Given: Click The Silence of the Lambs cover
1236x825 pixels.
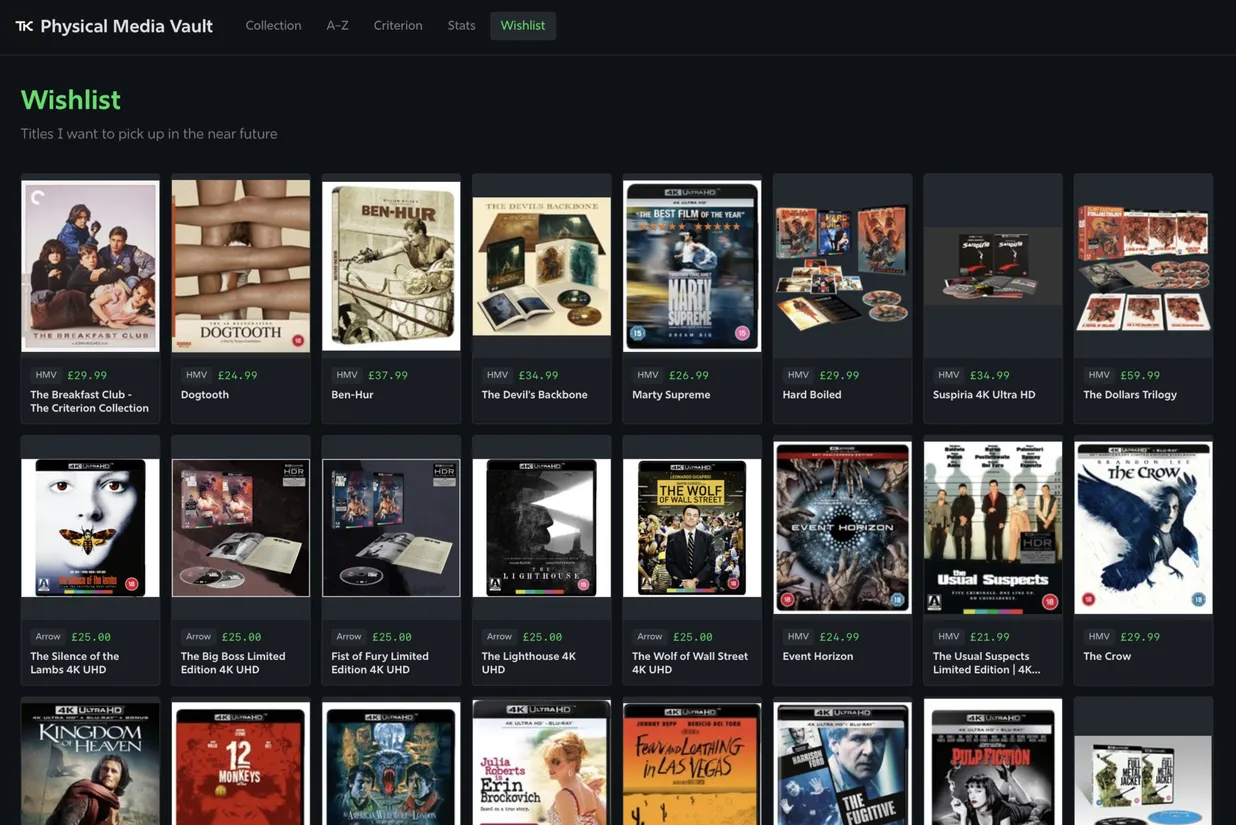Looking at the screenshot, I should (90, 528).
